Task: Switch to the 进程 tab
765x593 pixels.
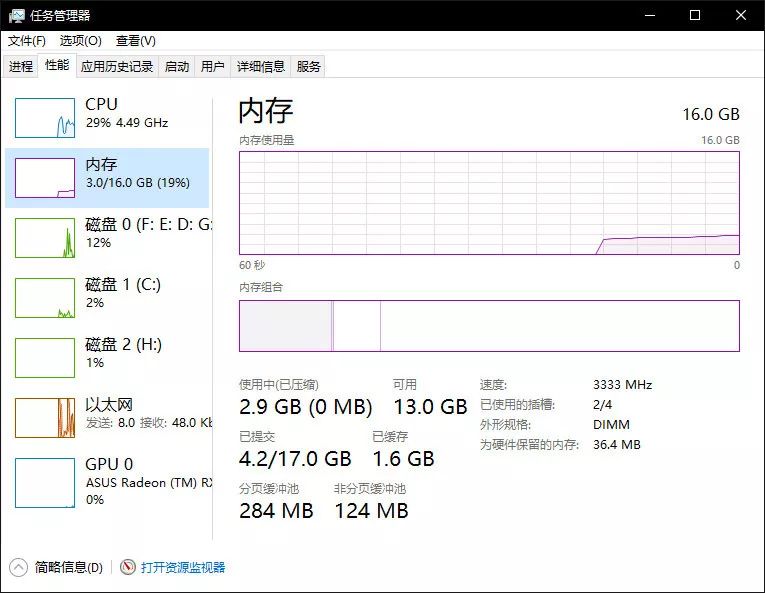Action: (x=21, y=67)
